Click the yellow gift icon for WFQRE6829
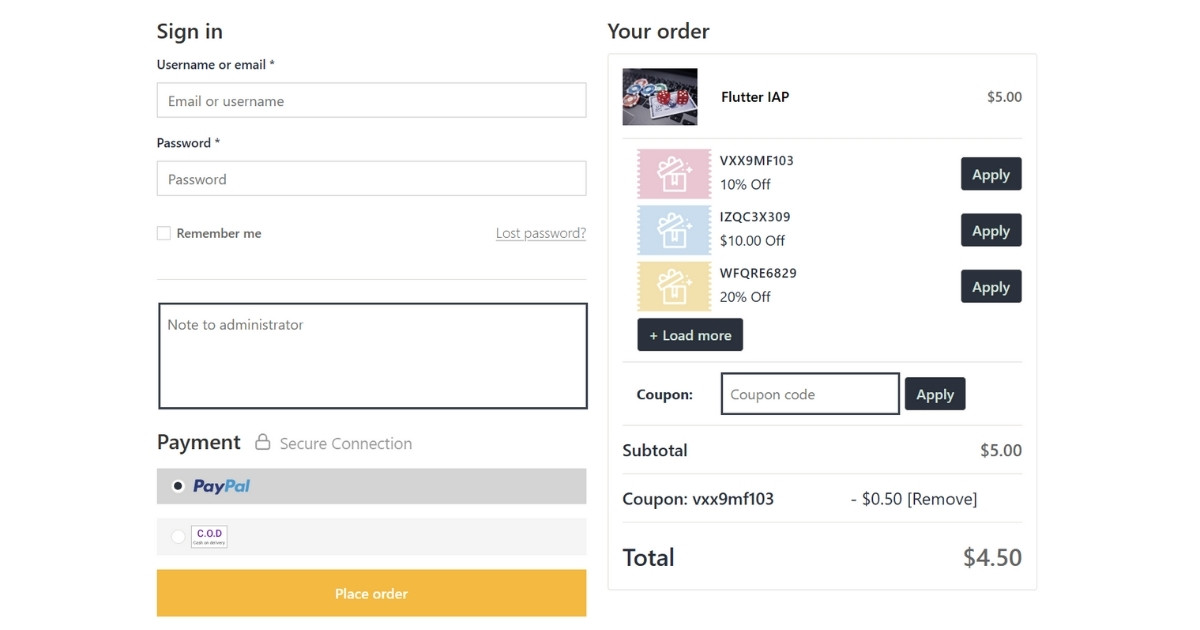 point(673,285)
